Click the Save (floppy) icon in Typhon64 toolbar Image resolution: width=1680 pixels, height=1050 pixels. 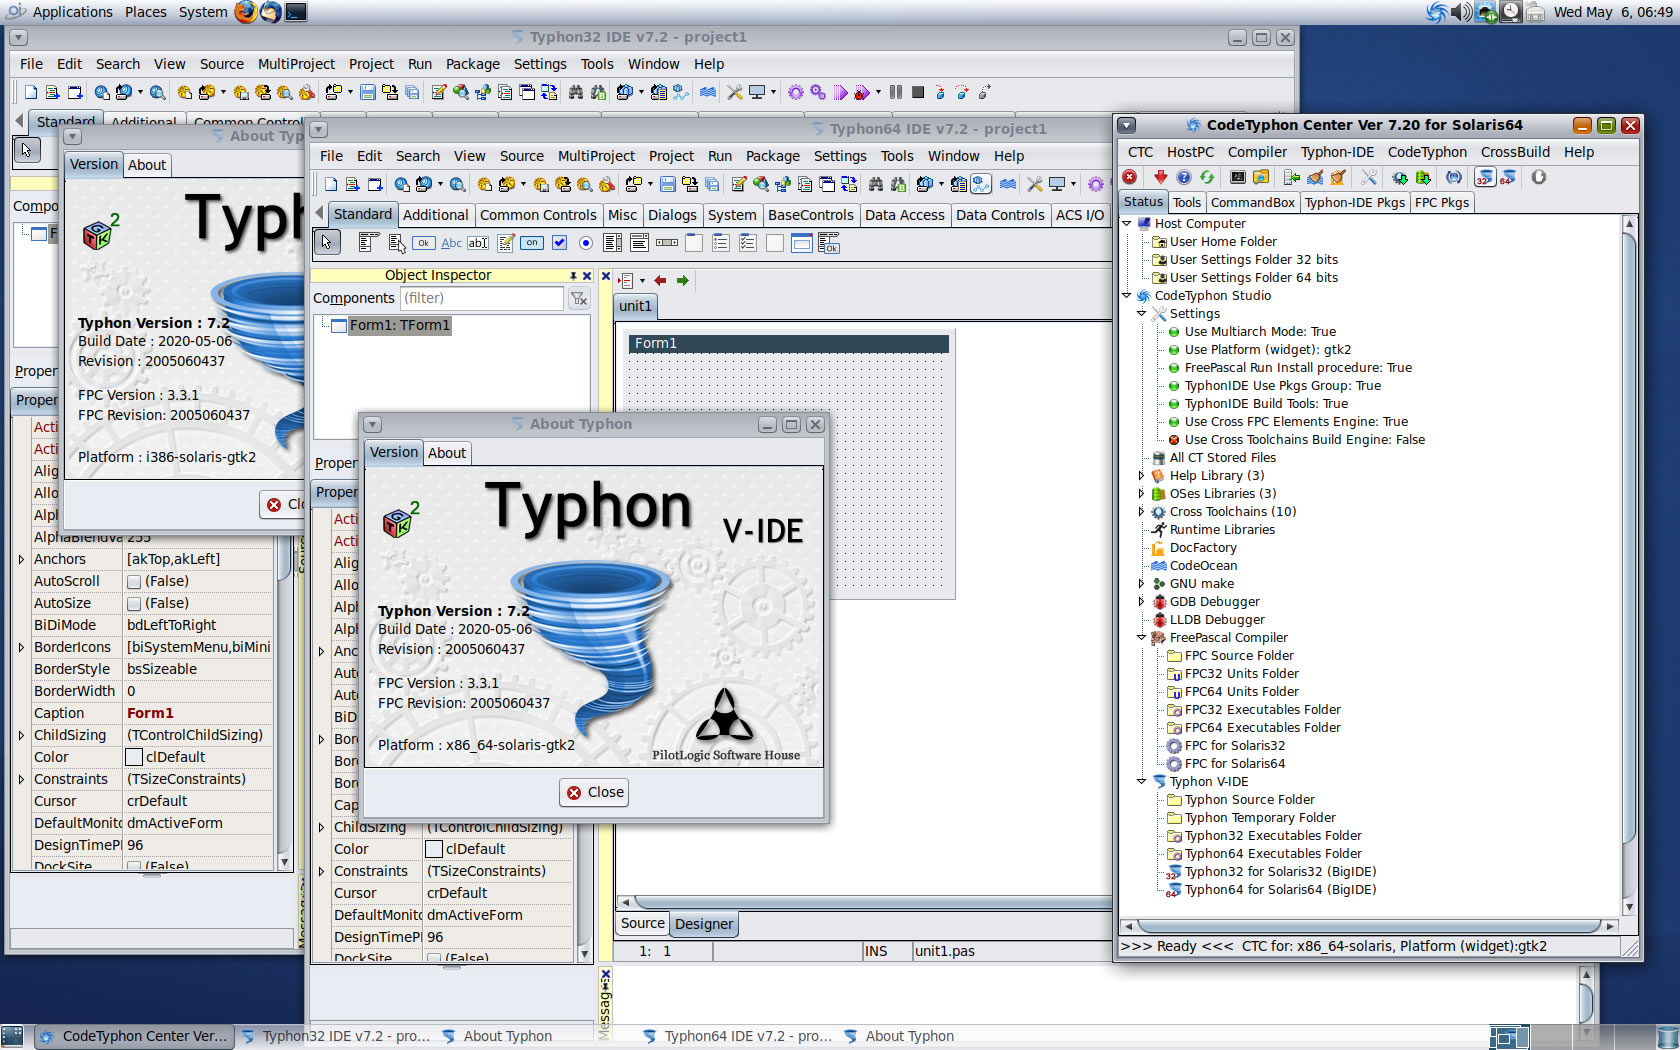tap(667, 184)
